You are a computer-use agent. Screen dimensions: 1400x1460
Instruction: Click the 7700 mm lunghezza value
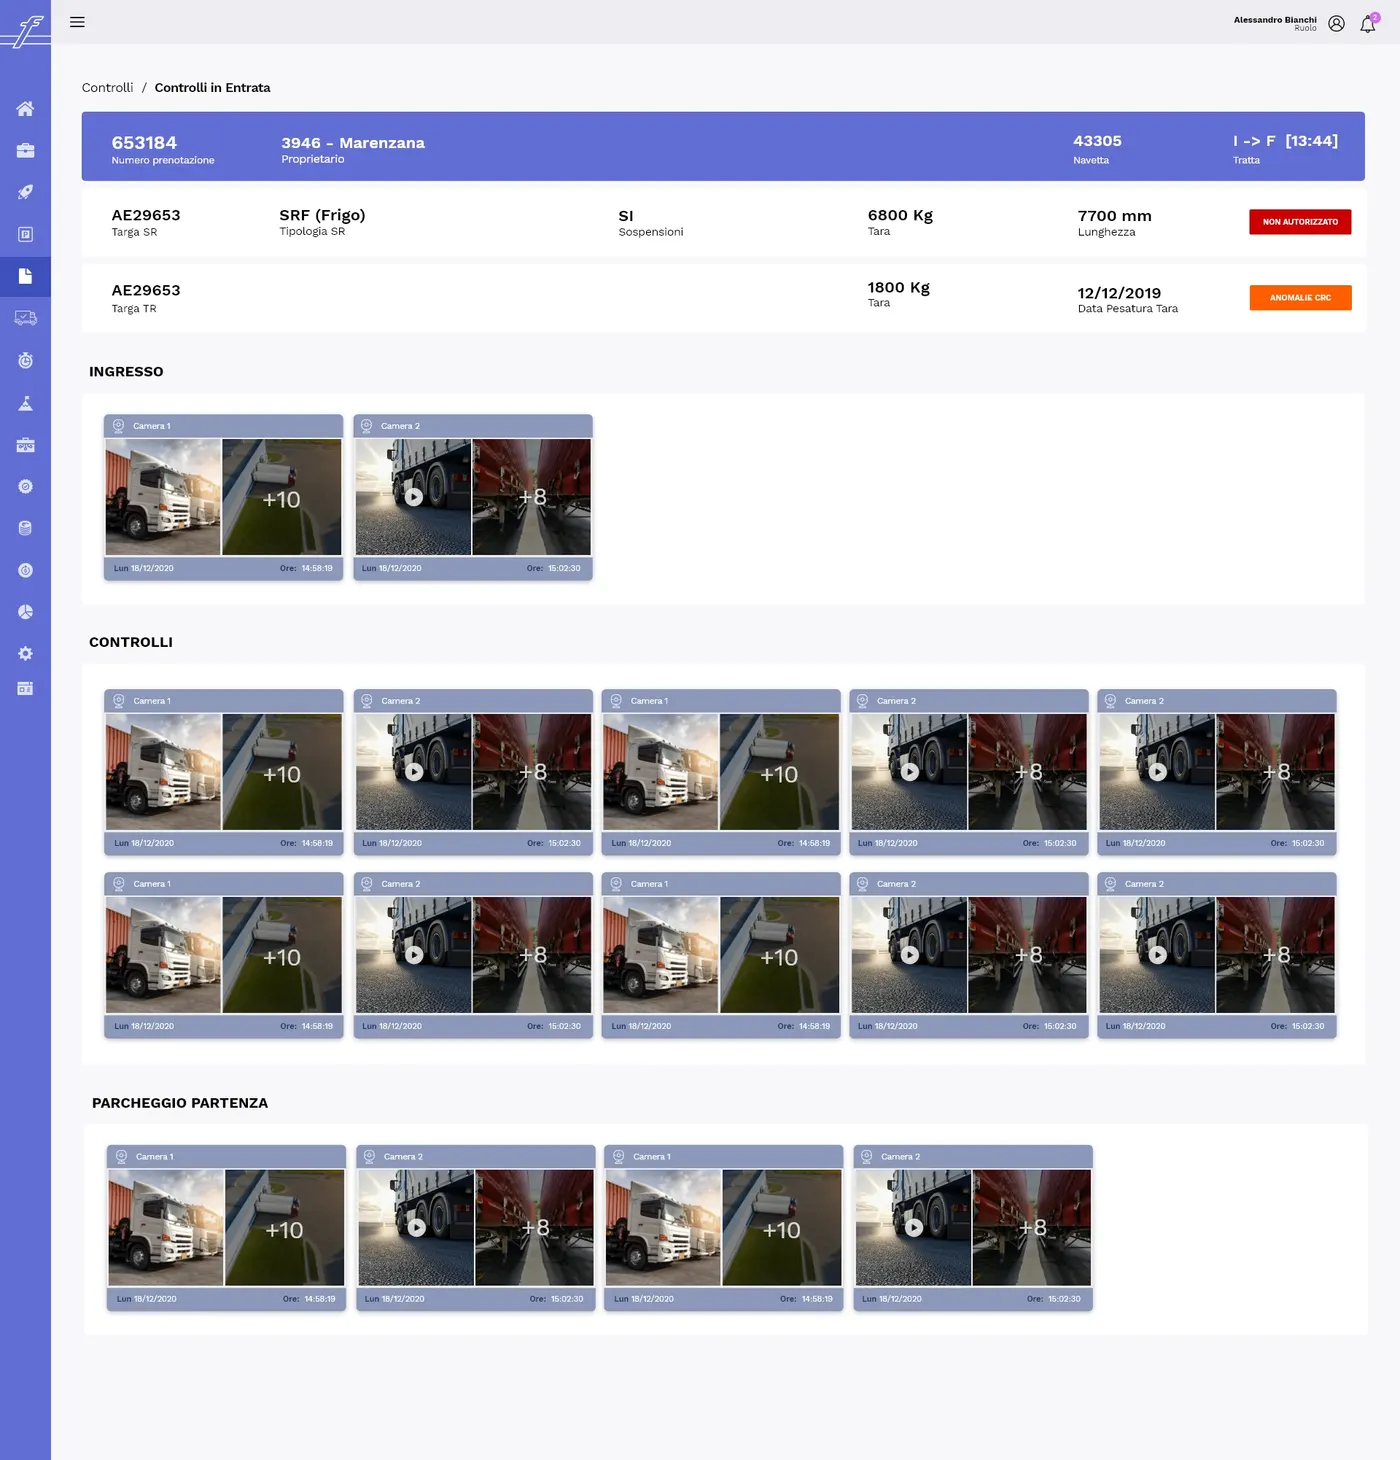[1114, 216]
